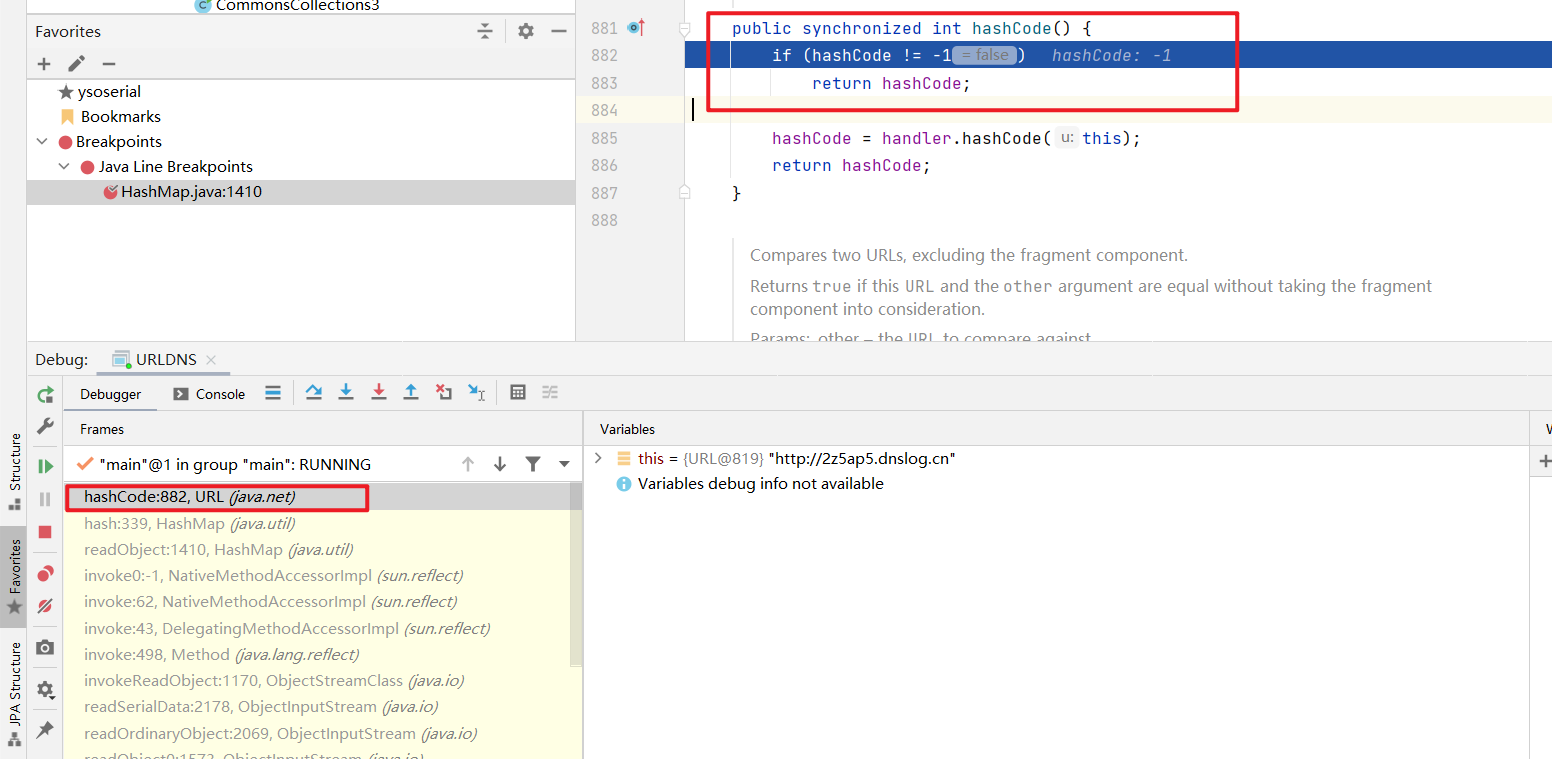Select the next frame with down arrow
1552x759 pixels.
point(500,464)
